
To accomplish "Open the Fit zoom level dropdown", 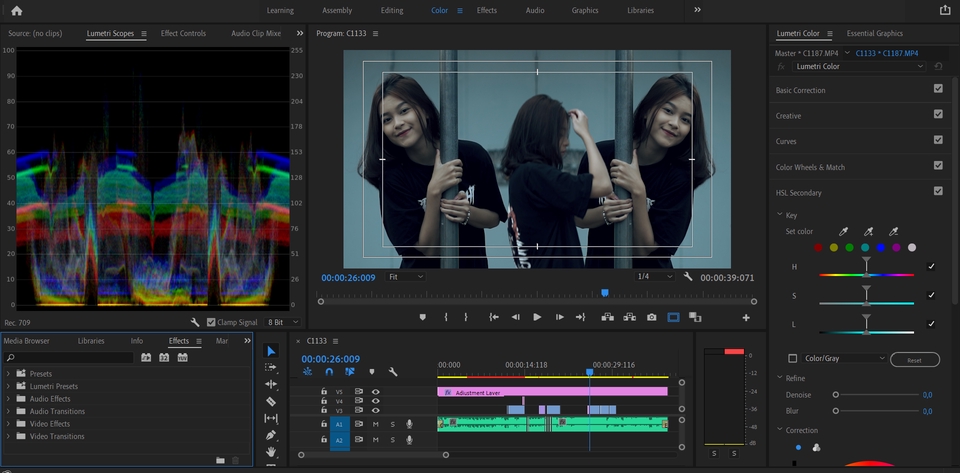I will point(405,277).
